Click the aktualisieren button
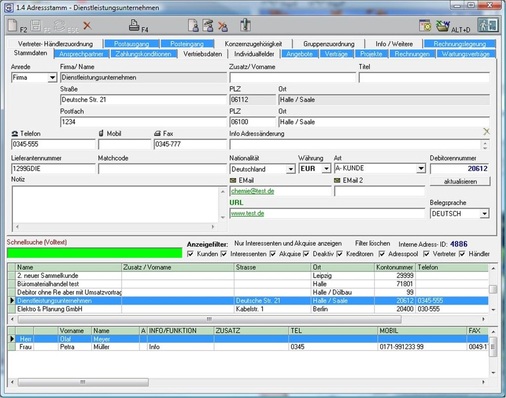 460,182
